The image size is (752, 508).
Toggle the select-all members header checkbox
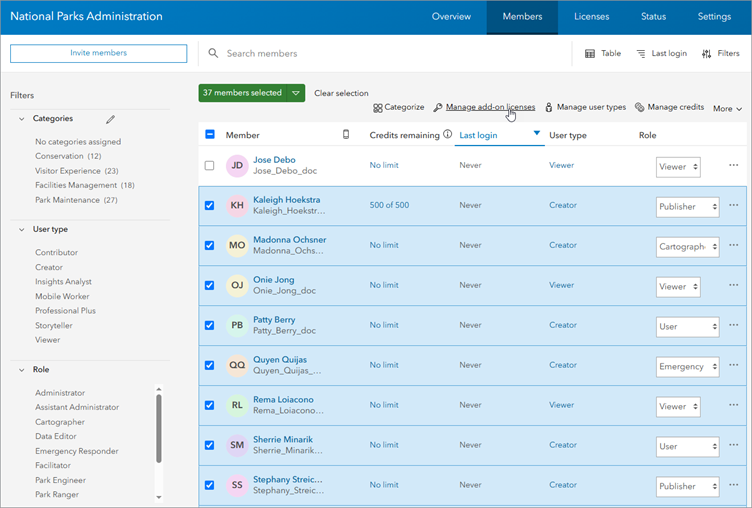[x=210, y=135]
